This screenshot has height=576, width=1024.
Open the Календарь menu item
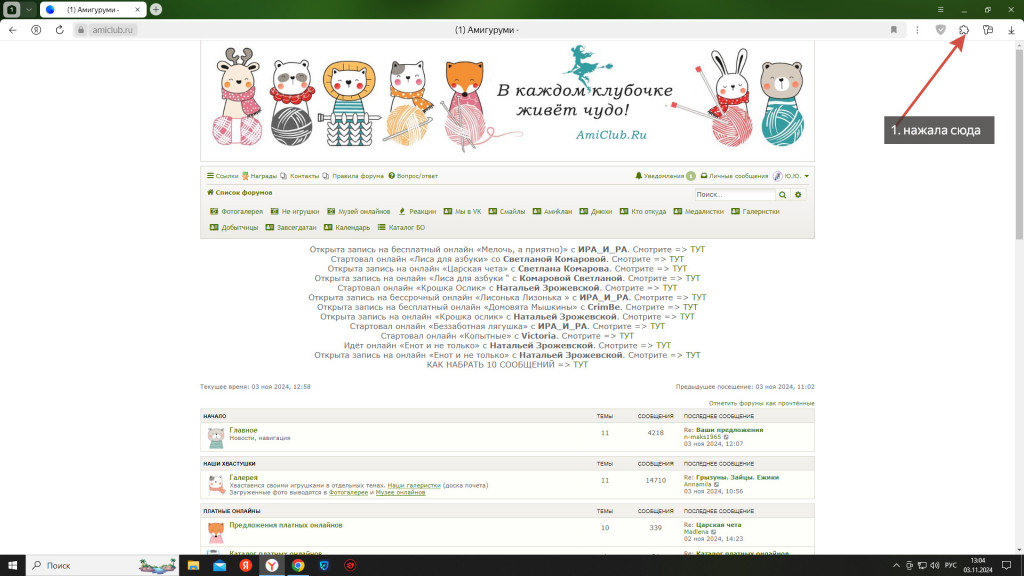pos(347,227)
